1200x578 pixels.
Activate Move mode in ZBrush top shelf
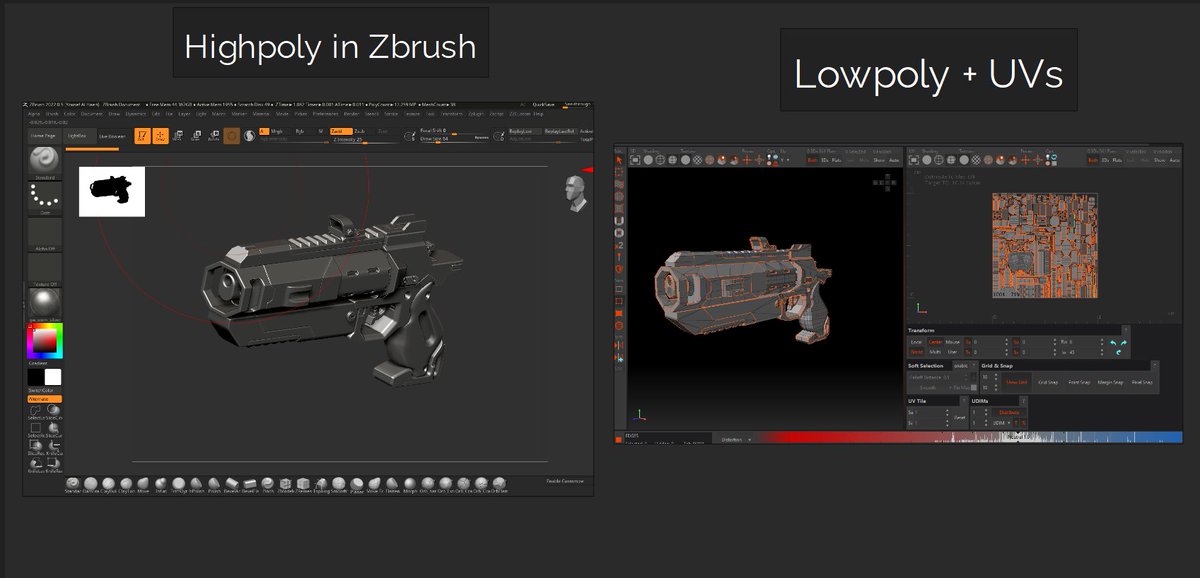click(178, 136)
